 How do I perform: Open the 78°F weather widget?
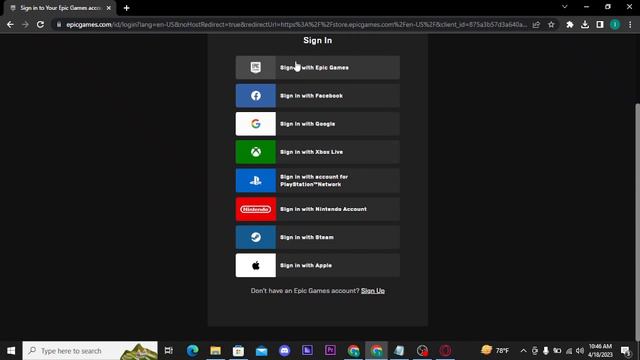click(x=495, y=351)
